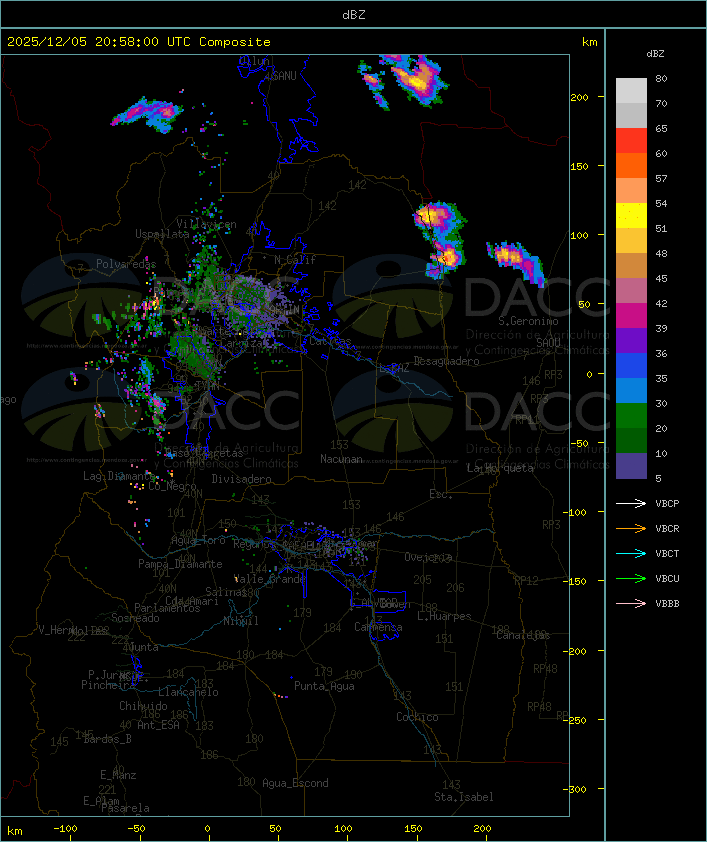Image resolution: width=707 pixels, height=842 pixels.
Task: Click the 'Canalejas' map label
Action: (523, 636)
